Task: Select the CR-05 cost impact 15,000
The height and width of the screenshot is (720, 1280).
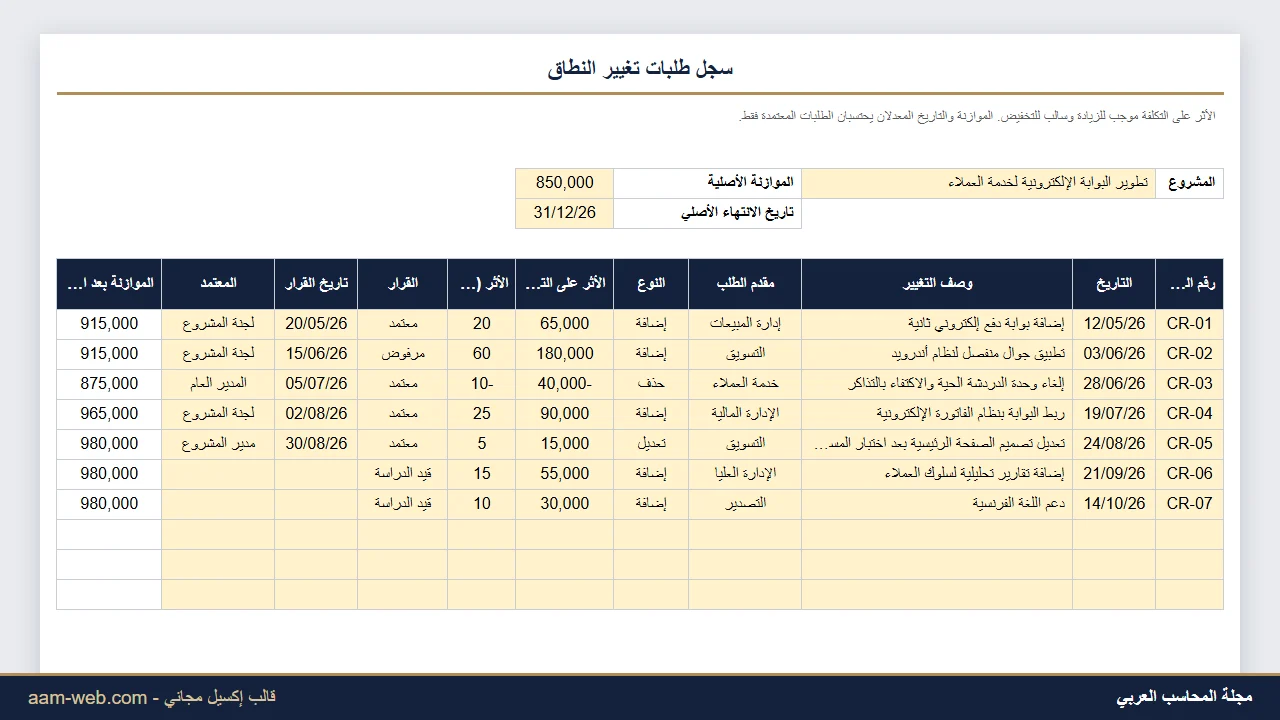Action: 564,444
